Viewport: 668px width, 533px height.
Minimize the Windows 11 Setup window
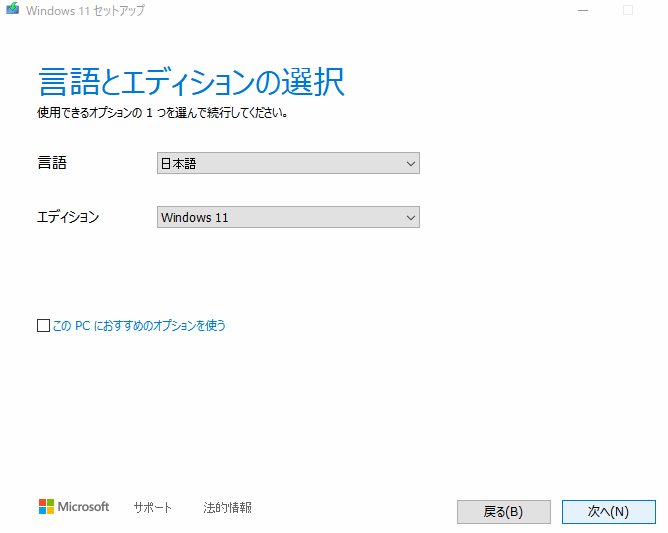tap(583, 10)
